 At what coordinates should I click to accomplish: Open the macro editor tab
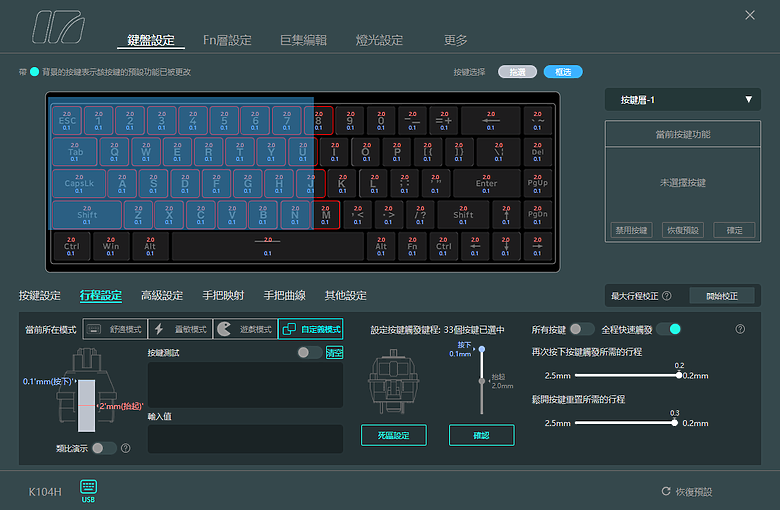[x=303, y=40]
